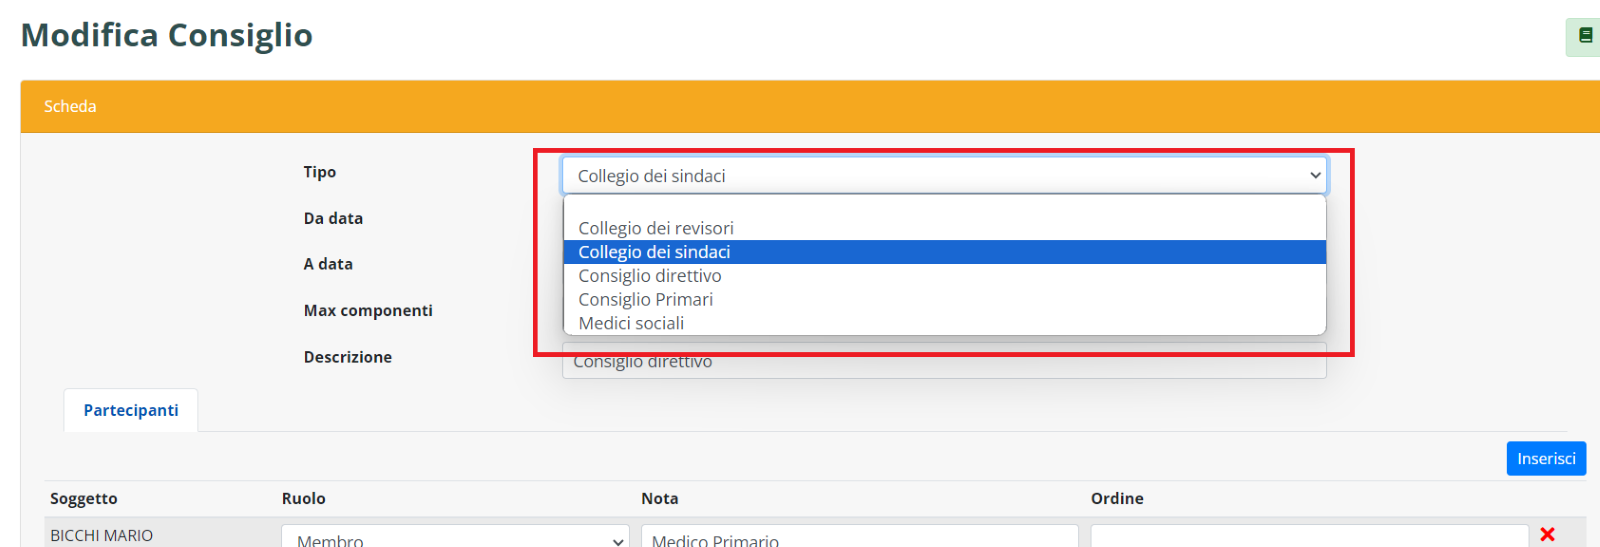The width and height of the screenshot is (1600, 547).
Task: Focus the Nota field with Medico Primario
Action: [x=860, y=537]
